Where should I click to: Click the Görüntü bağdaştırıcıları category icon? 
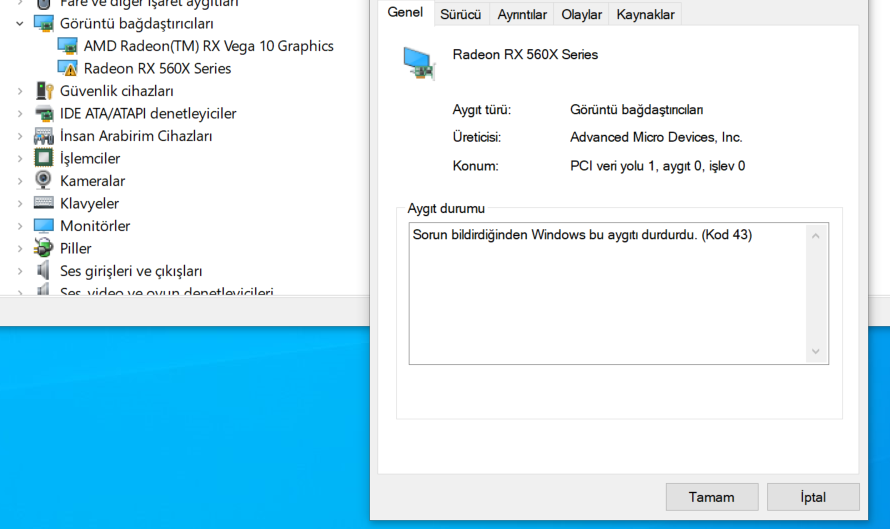pos(44,23)
